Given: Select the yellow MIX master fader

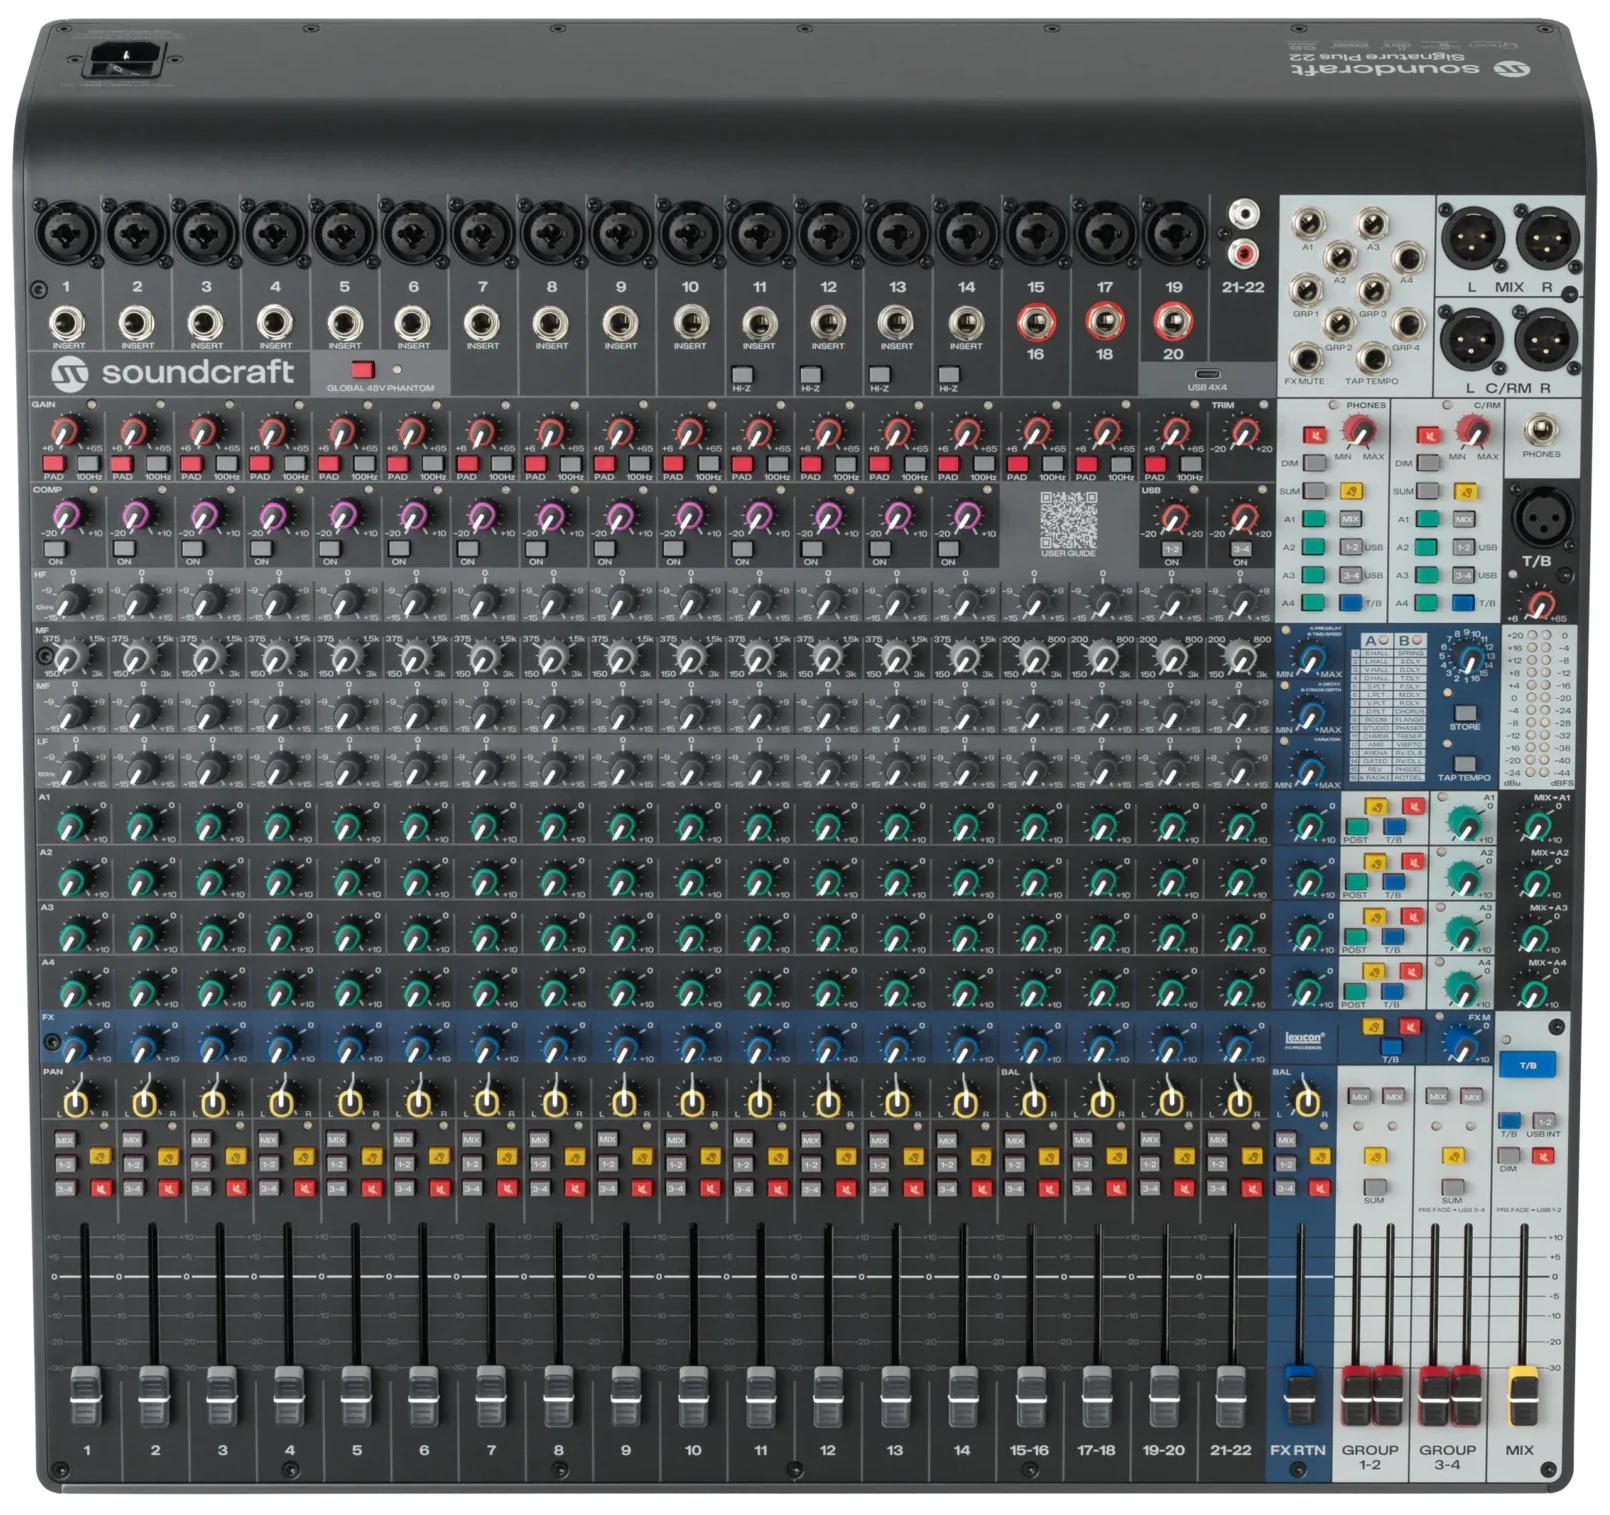Looking at the screenshot, I should pos(1523,1396).
